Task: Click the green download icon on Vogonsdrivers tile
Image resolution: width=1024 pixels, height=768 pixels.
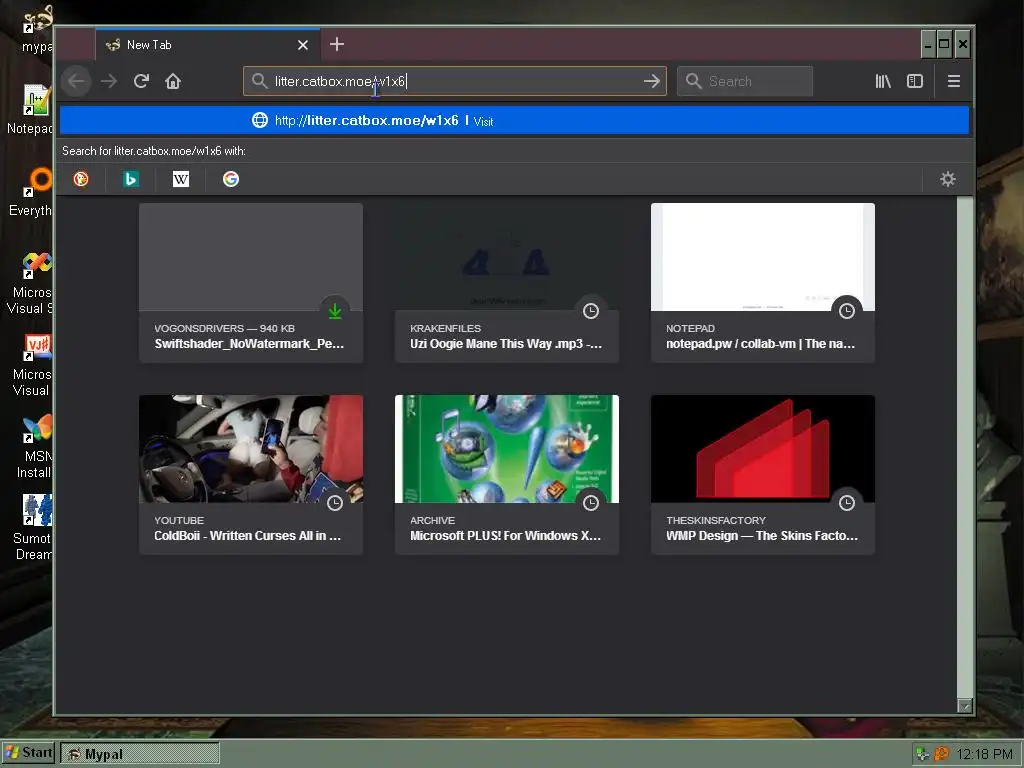Action: tap(335, 311)
